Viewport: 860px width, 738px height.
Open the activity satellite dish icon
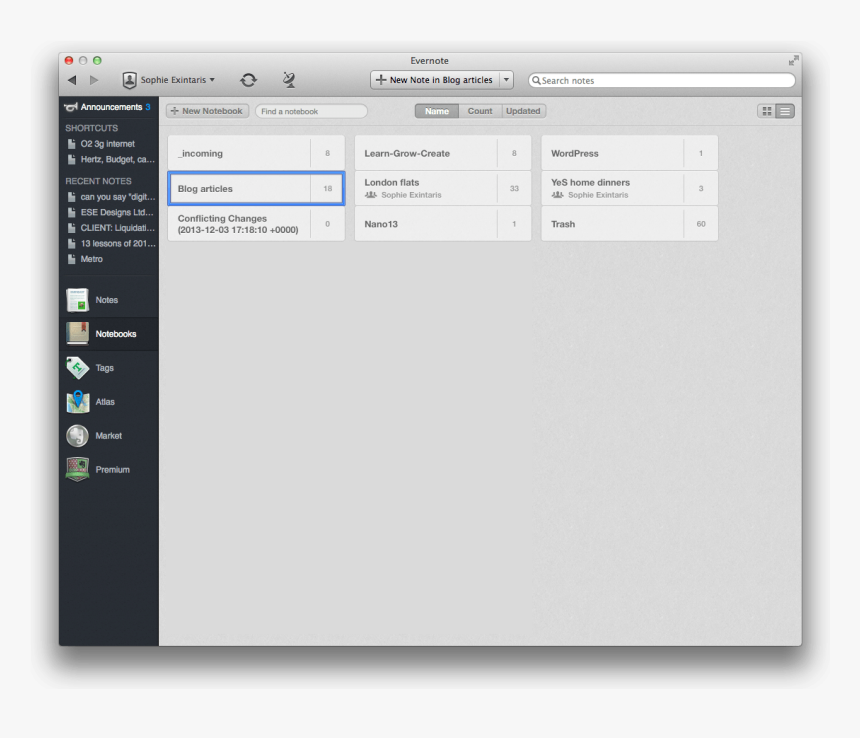click(289, 80)
